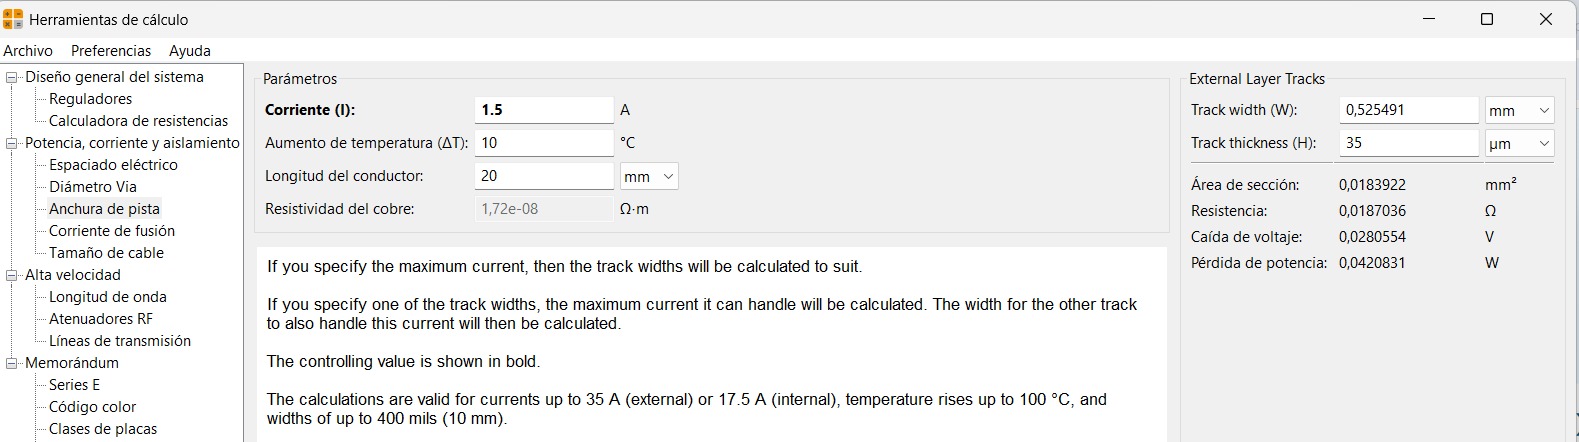The width and height of the screenshot is (1579, 442).
Task: Collapse the Alta velocidad tree node
Action: [12, 275]
